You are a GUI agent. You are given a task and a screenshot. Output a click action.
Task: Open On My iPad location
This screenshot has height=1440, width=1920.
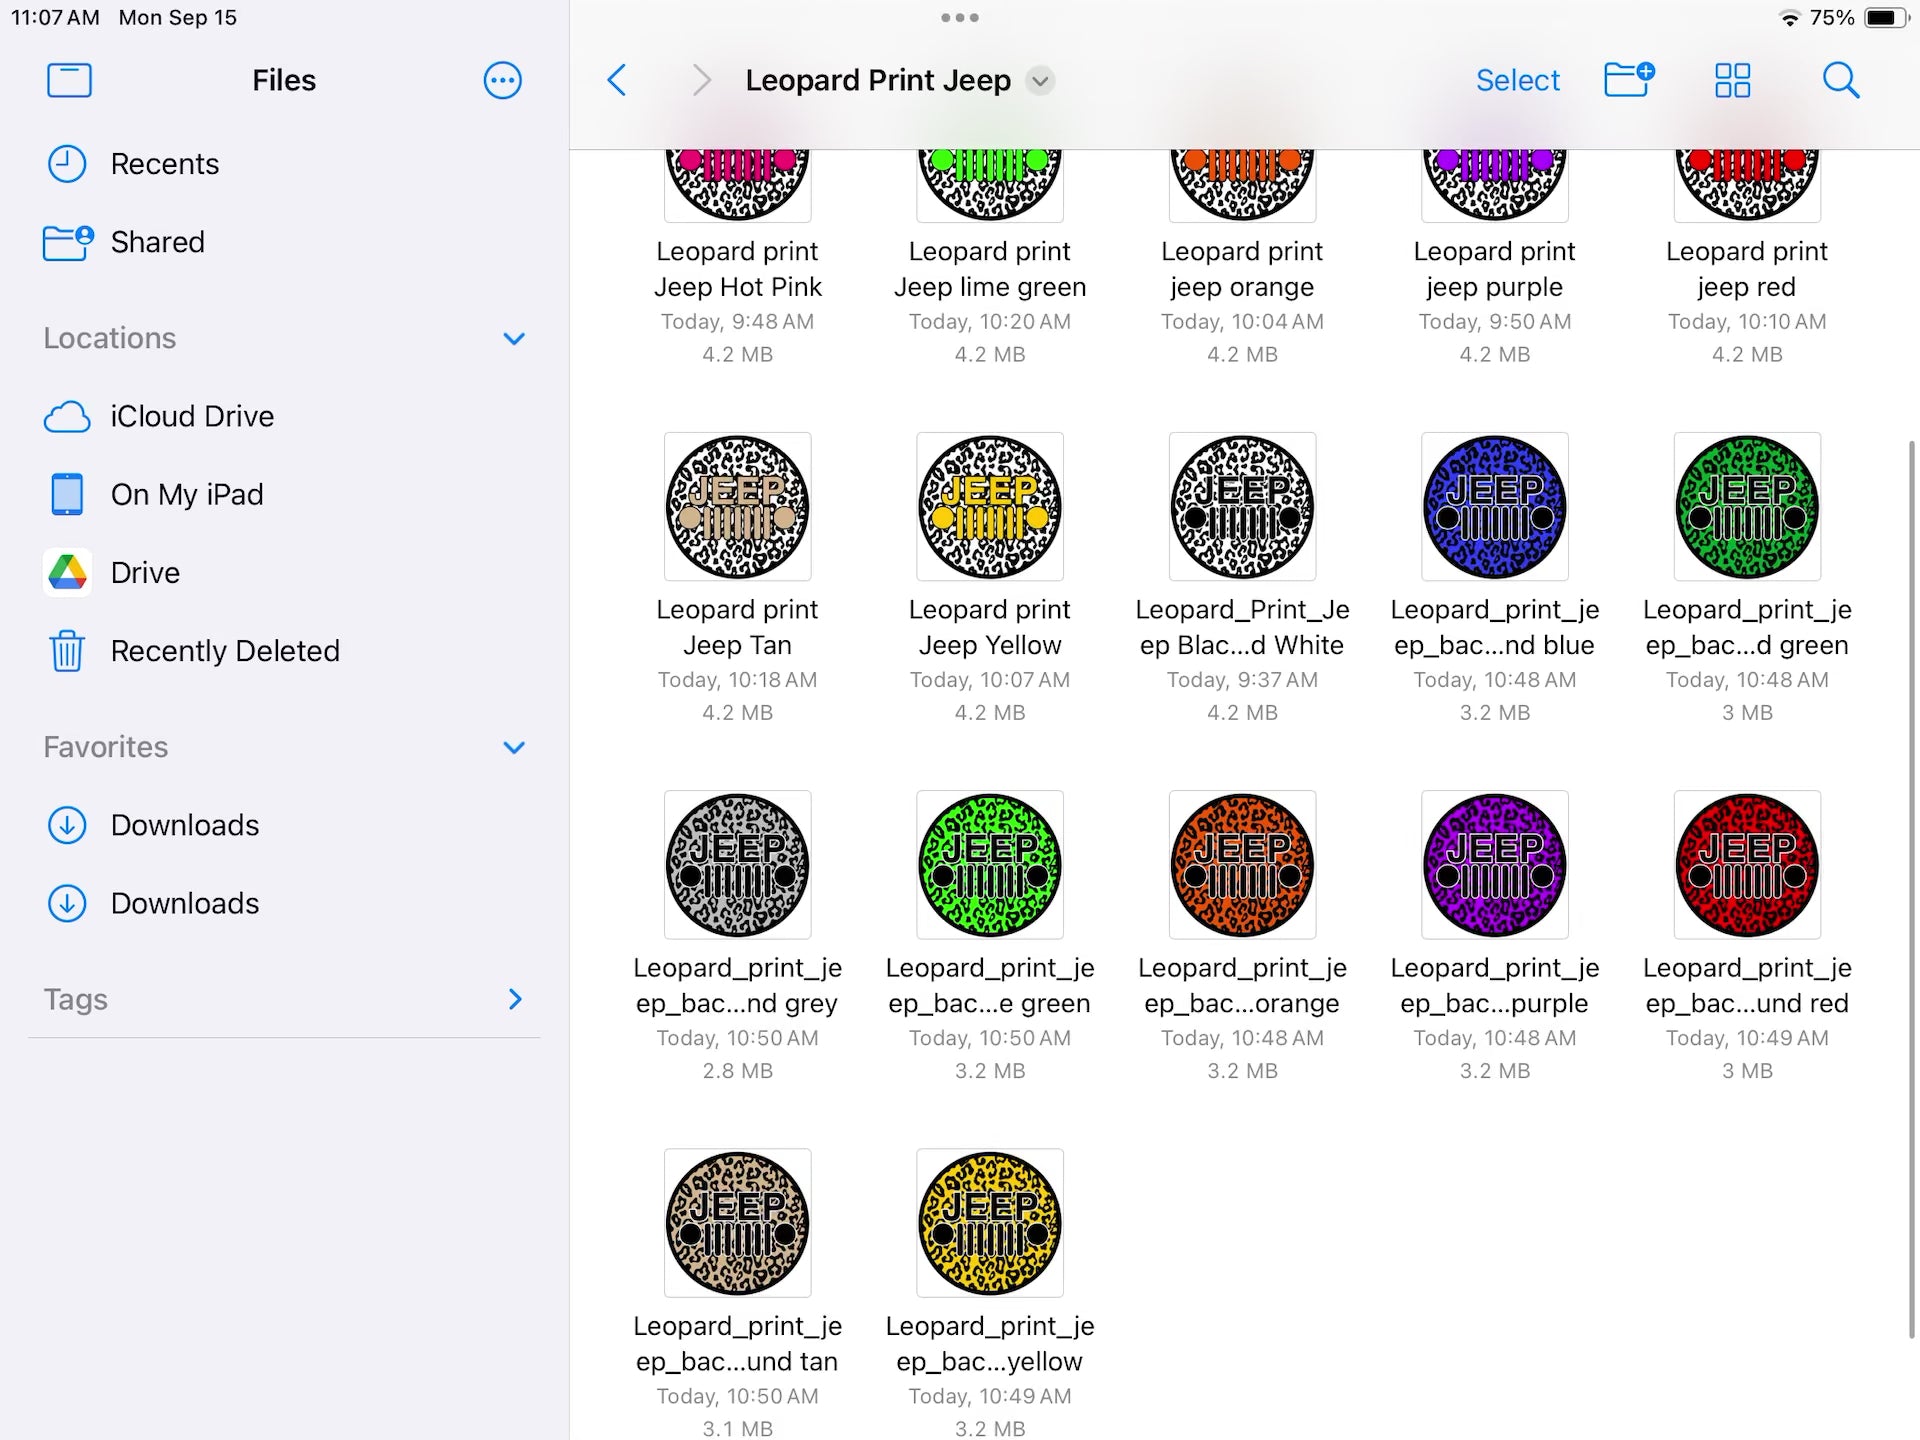pos(186,494)
